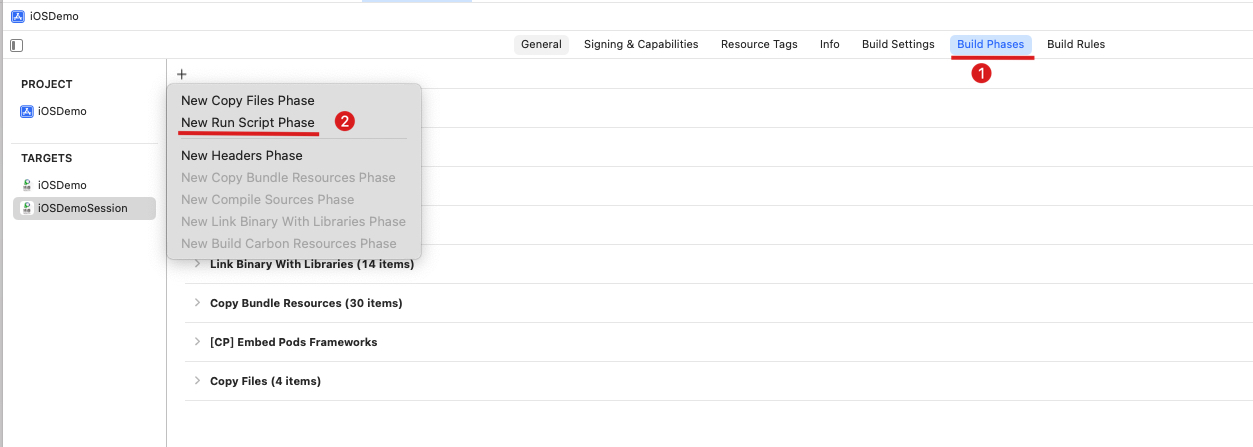Switch to the Info tab

coord(829,44)
